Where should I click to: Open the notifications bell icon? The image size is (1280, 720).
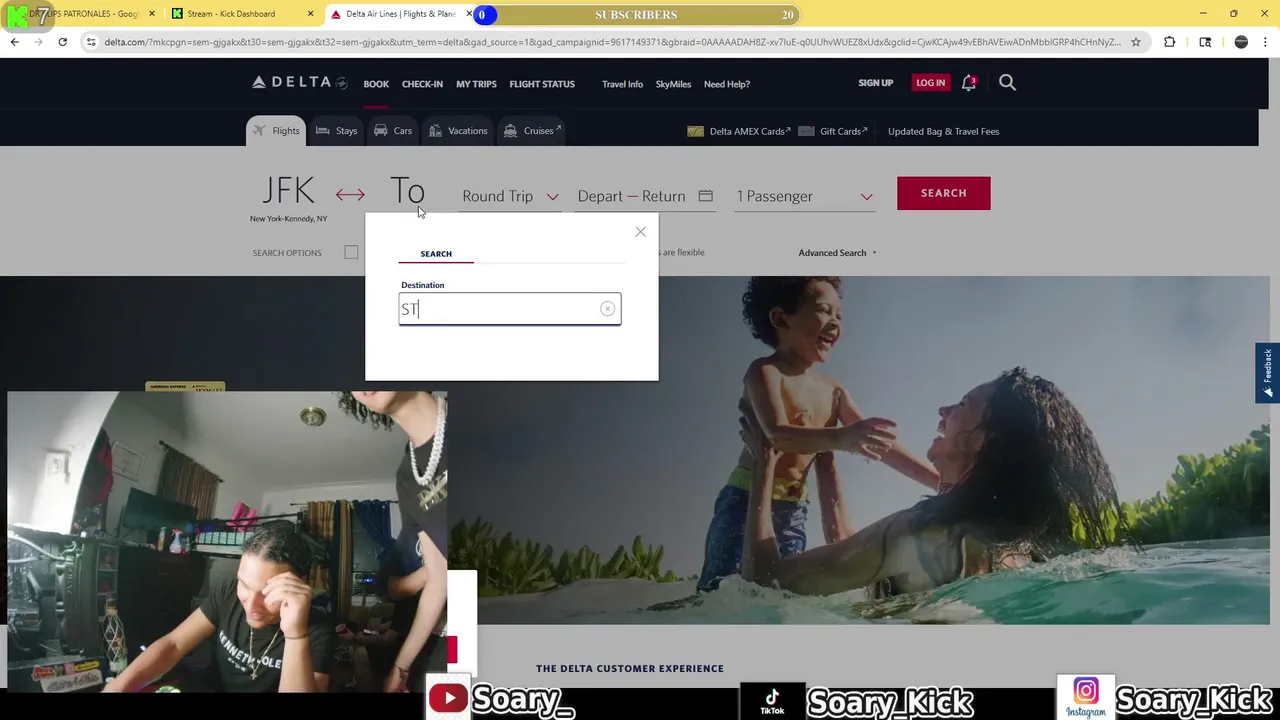968,83
